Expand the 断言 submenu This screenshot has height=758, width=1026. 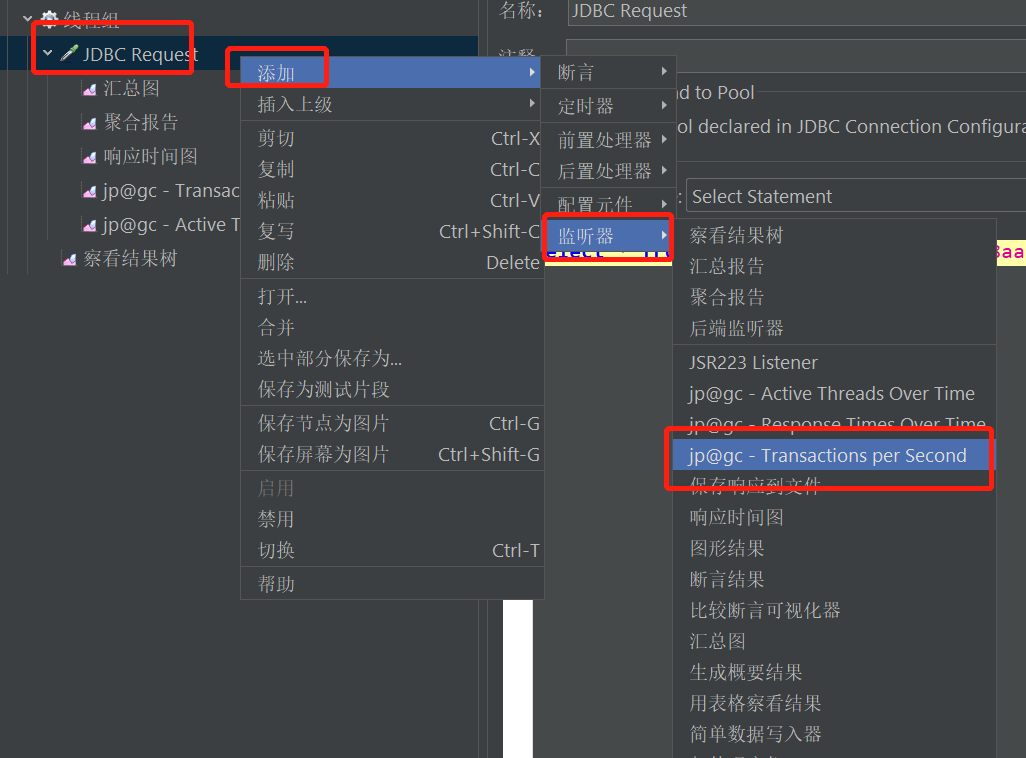tap(608, 72)
